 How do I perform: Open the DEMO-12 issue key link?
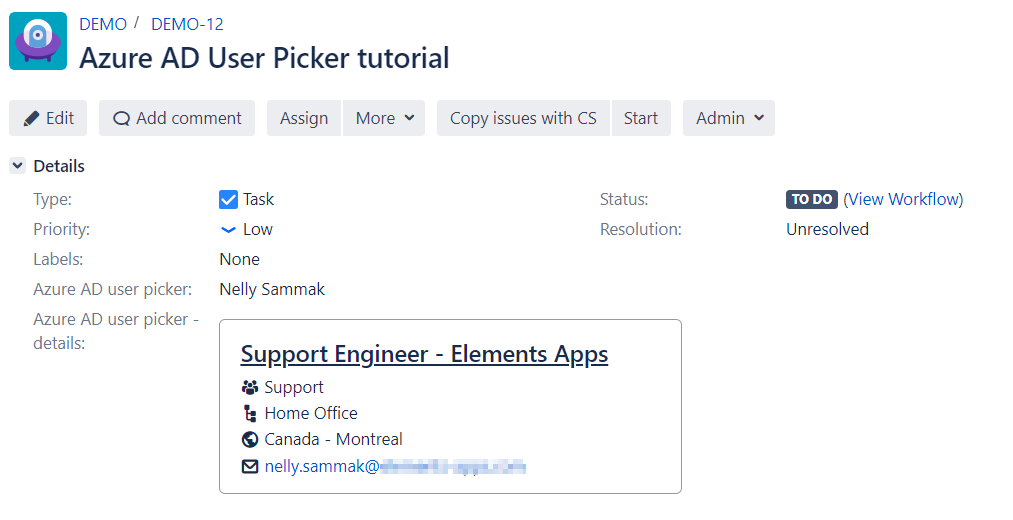click(x=187, y=24)
